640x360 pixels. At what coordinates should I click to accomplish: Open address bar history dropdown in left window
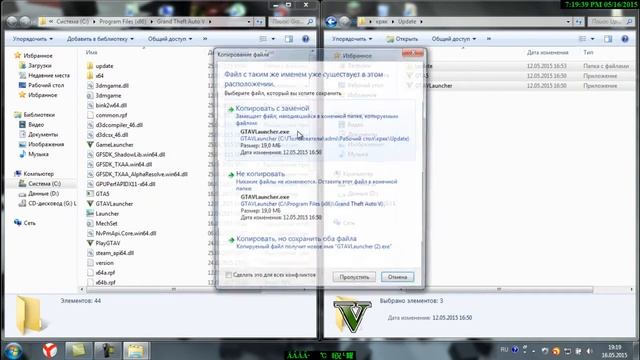coord(249,21)
